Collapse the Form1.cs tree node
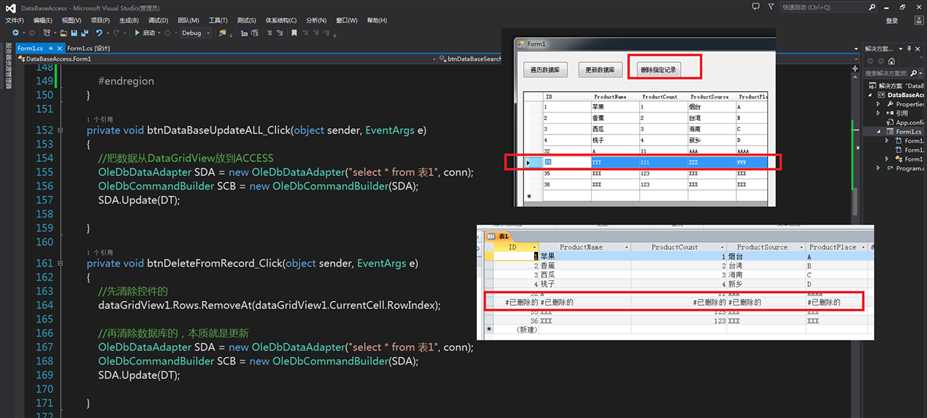 (879, 131)
